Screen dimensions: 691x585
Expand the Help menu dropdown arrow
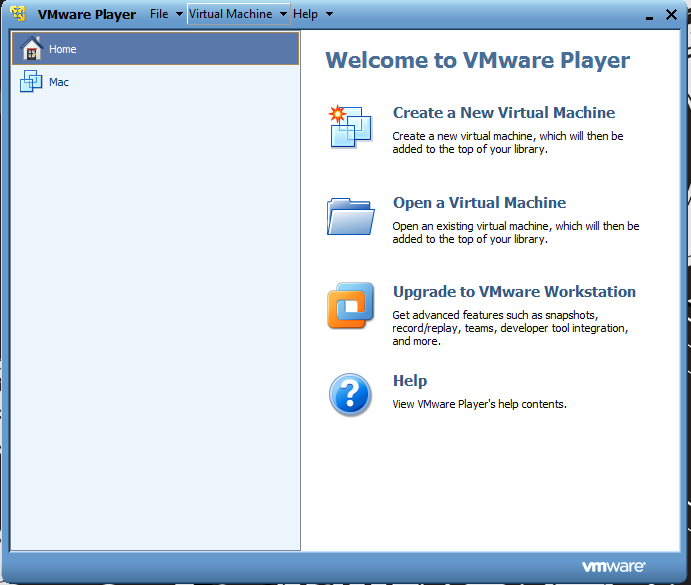329,14
